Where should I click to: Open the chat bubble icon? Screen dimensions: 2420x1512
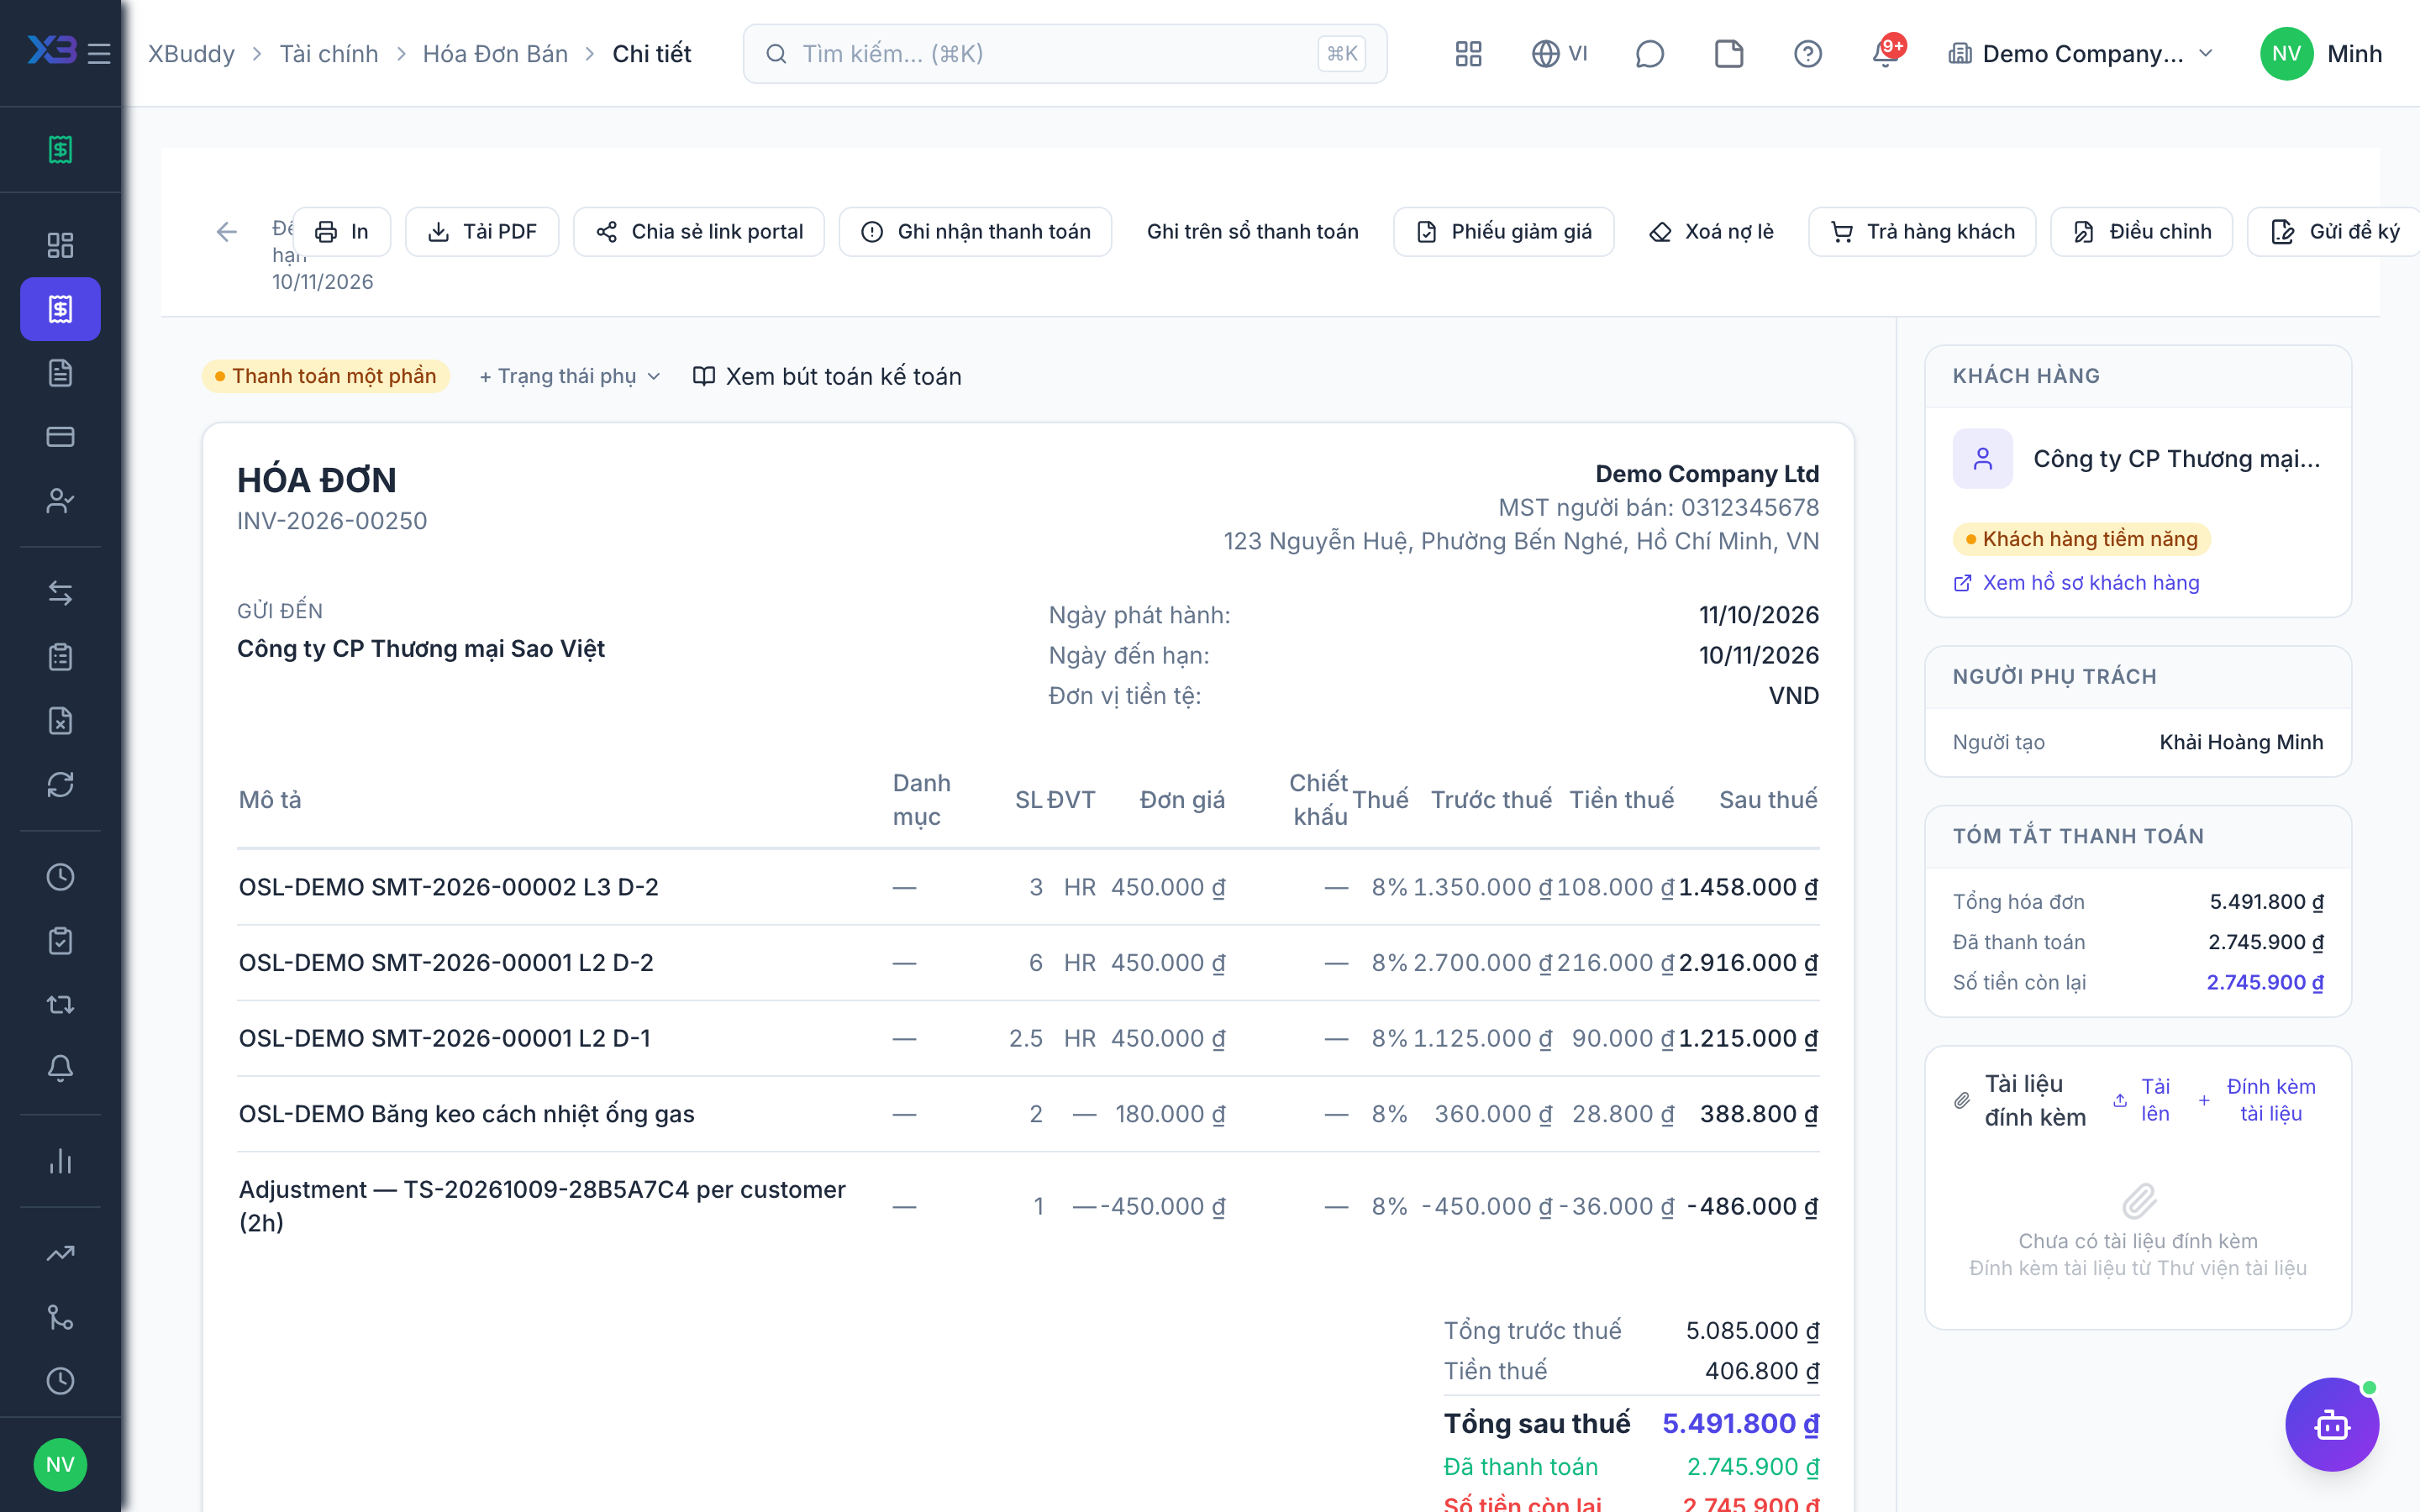[x=1649, y=54]
